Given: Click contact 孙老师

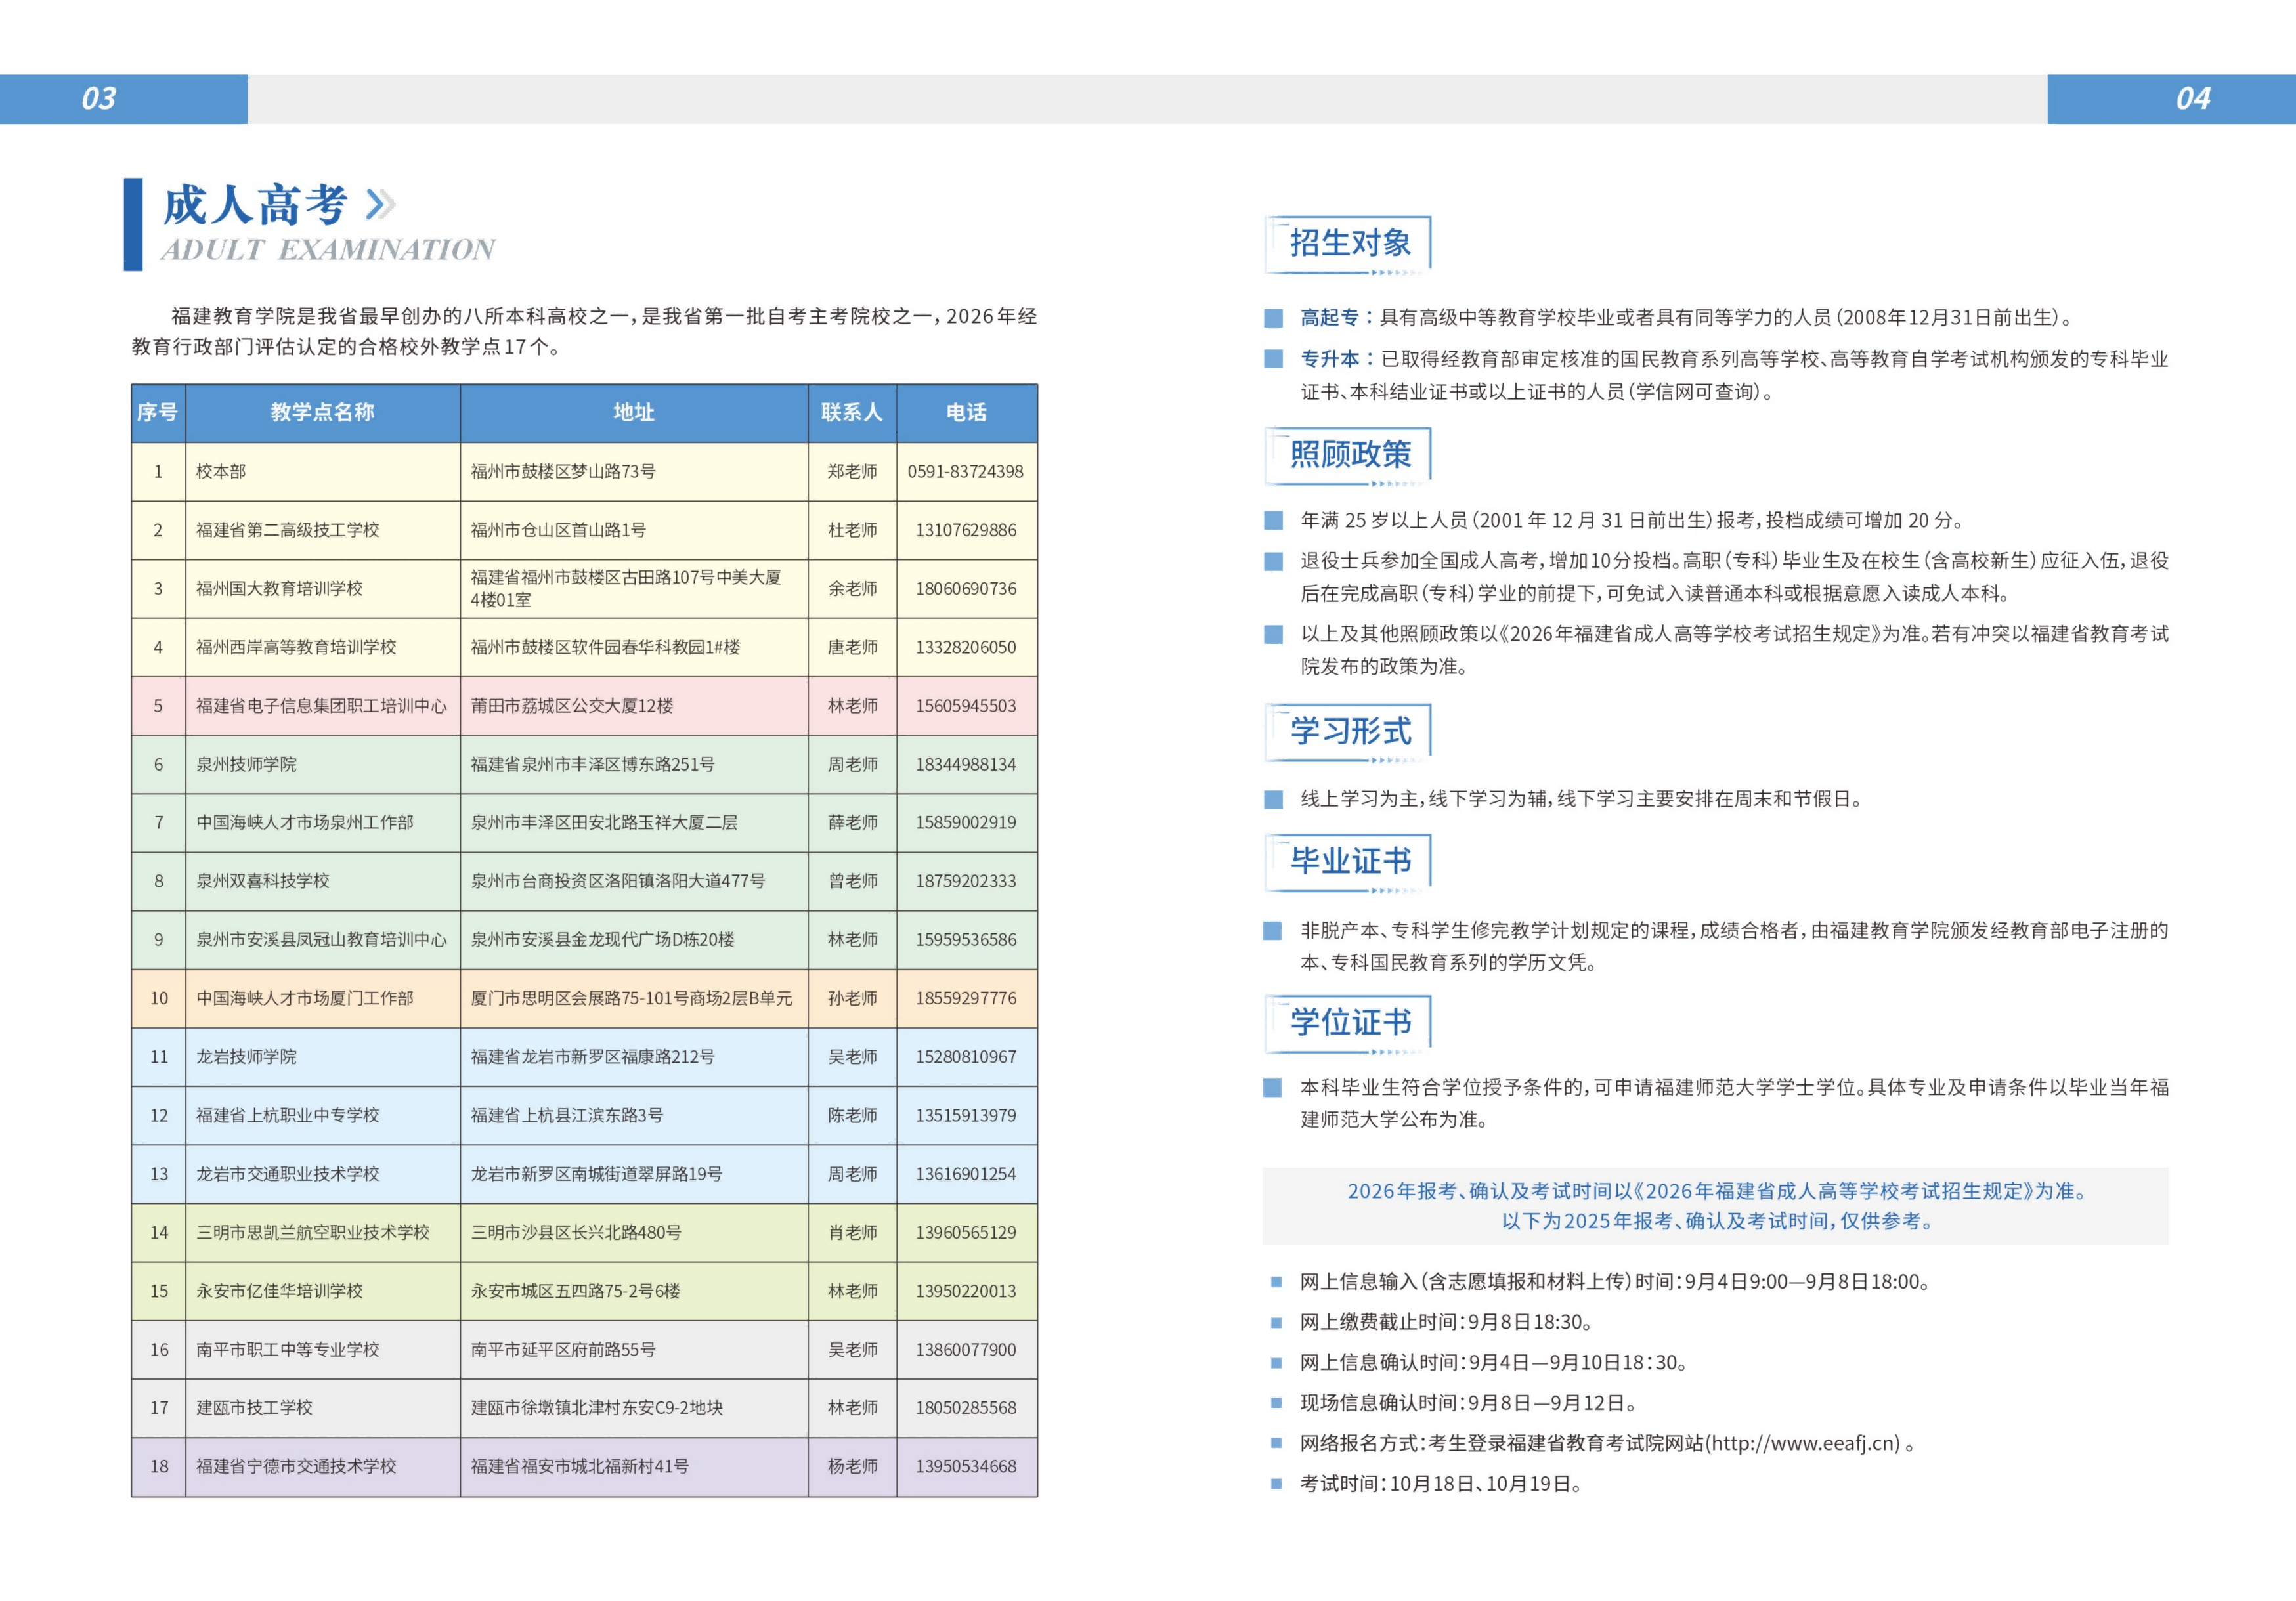Looking at the screenshot, I should [852, 998].
